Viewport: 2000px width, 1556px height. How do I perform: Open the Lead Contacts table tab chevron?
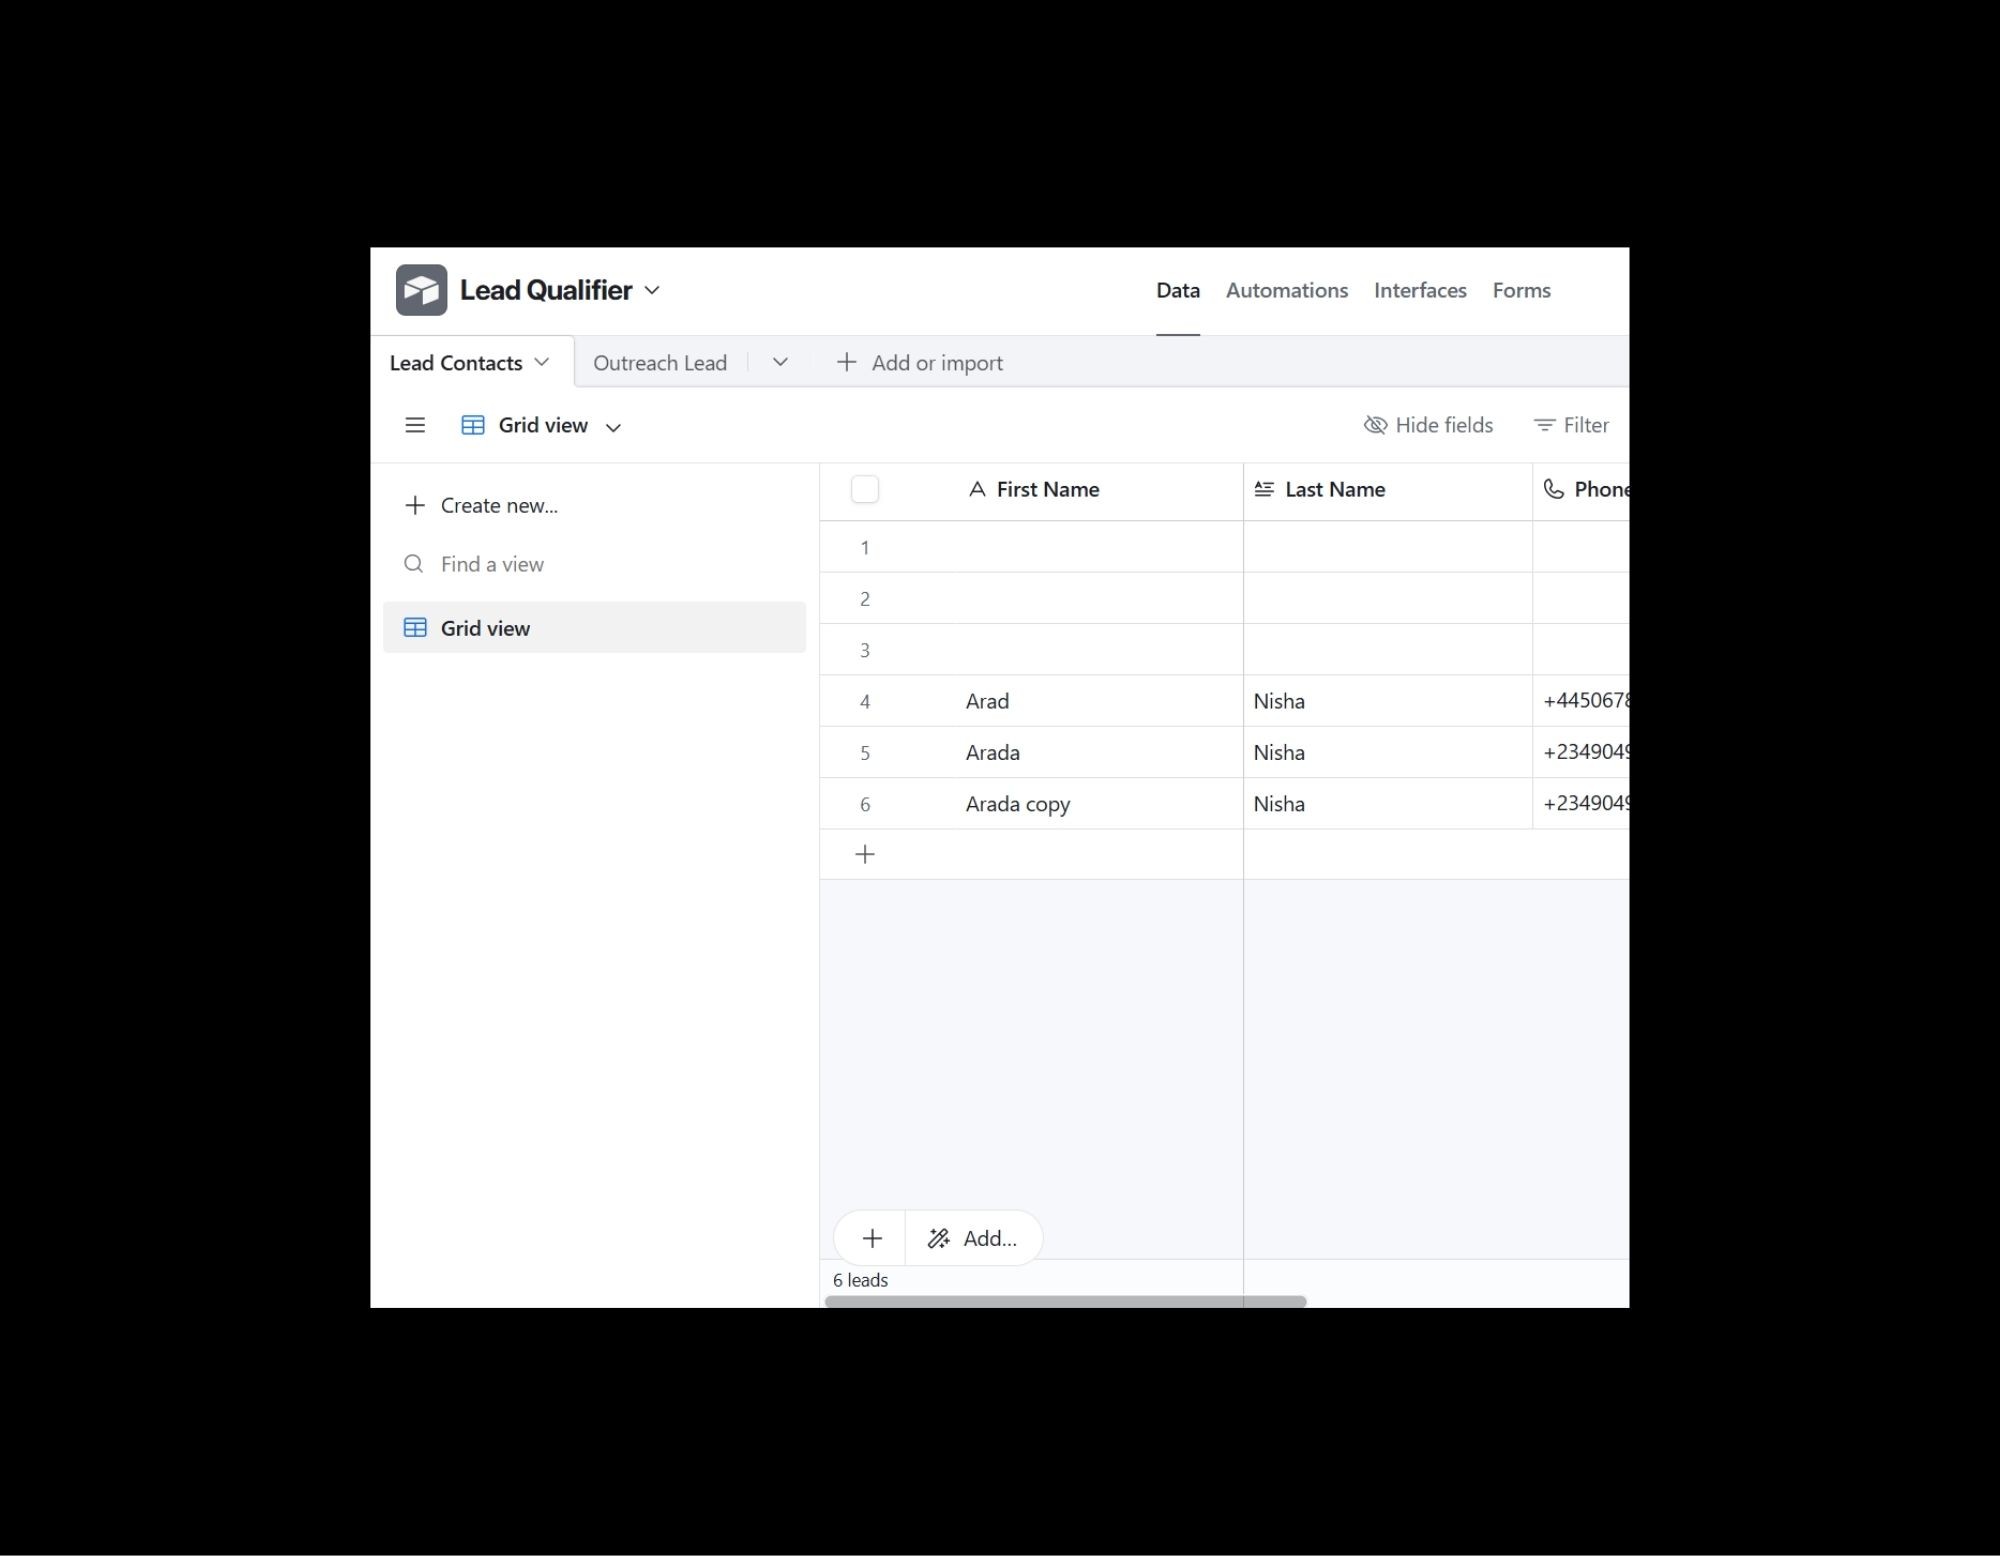click(542, 362)
